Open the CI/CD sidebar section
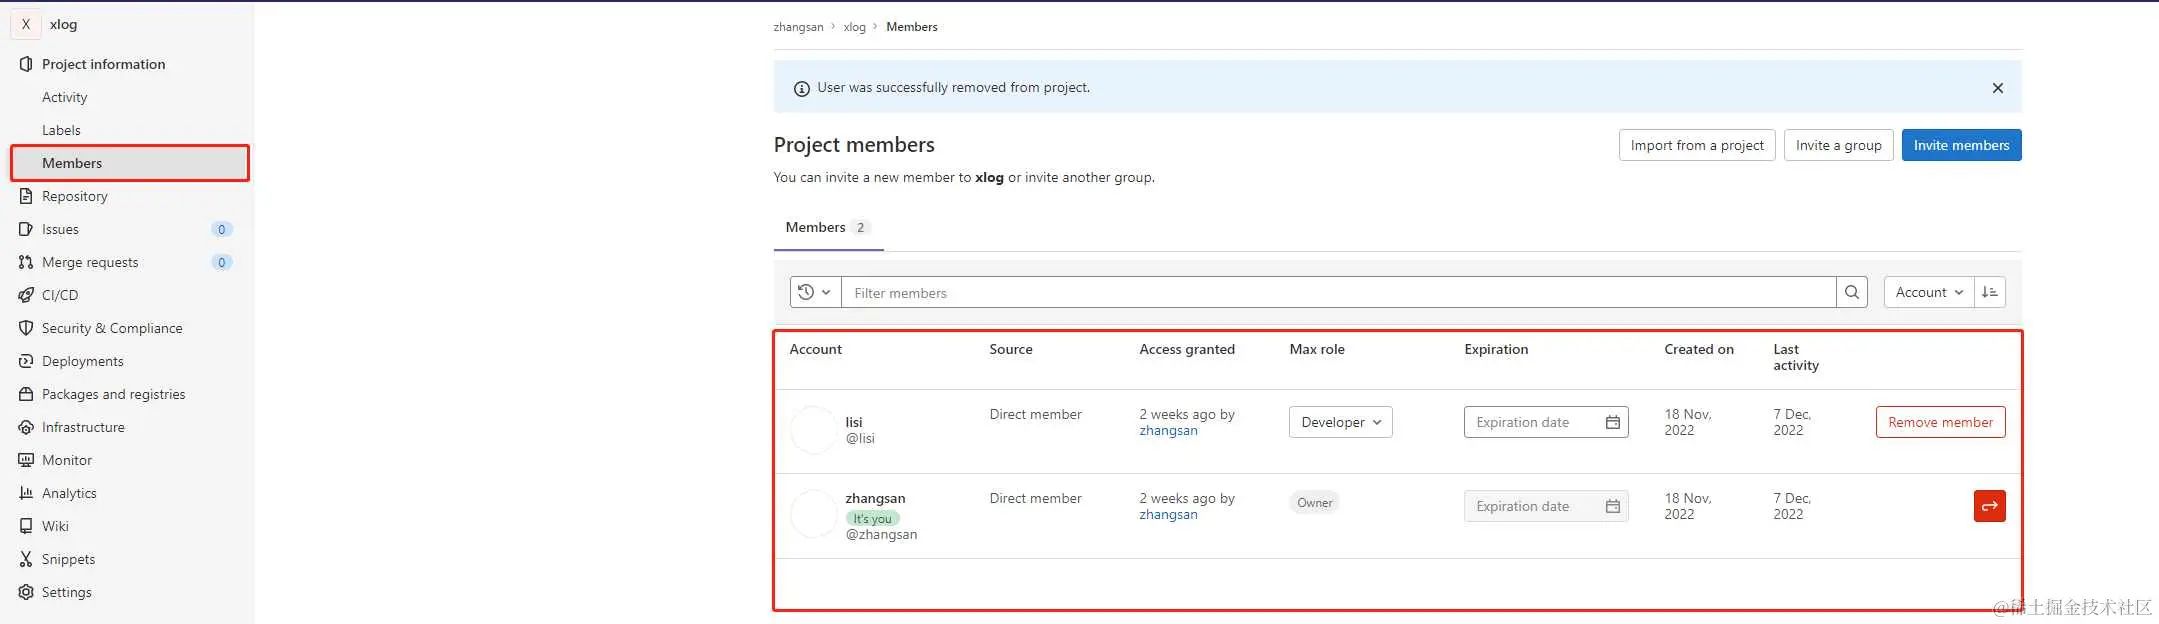The height and width of the screenshot is (624, 2159). click(x=60, y=295)
